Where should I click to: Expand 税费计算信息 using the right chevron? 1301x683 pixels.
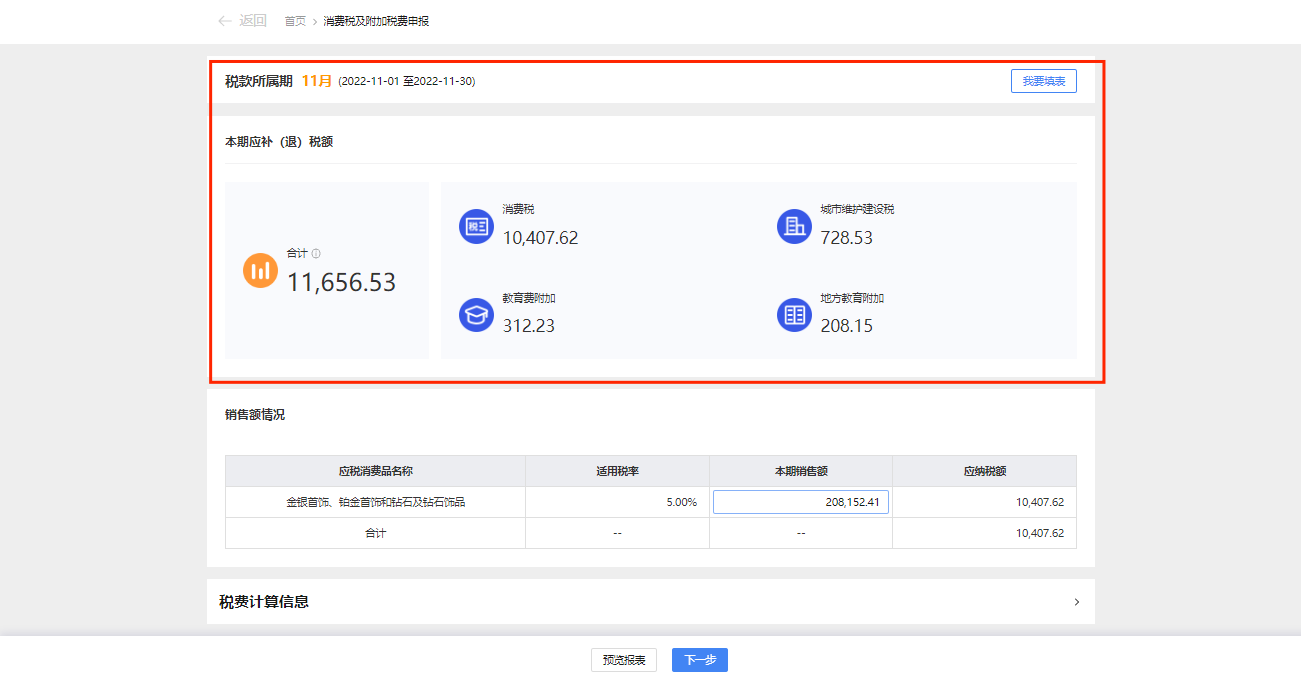(x=1076, y=602)
